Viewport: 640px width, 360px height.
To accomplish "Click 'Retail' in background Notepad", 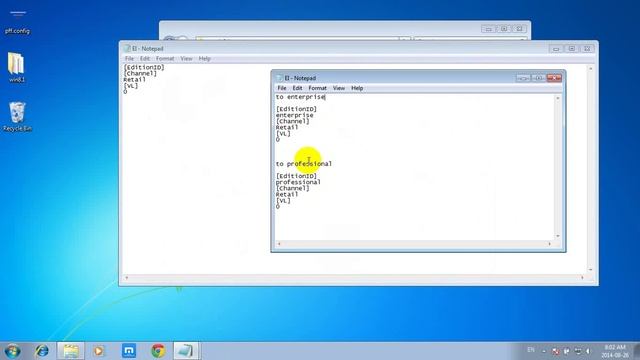I will (134, 80).
